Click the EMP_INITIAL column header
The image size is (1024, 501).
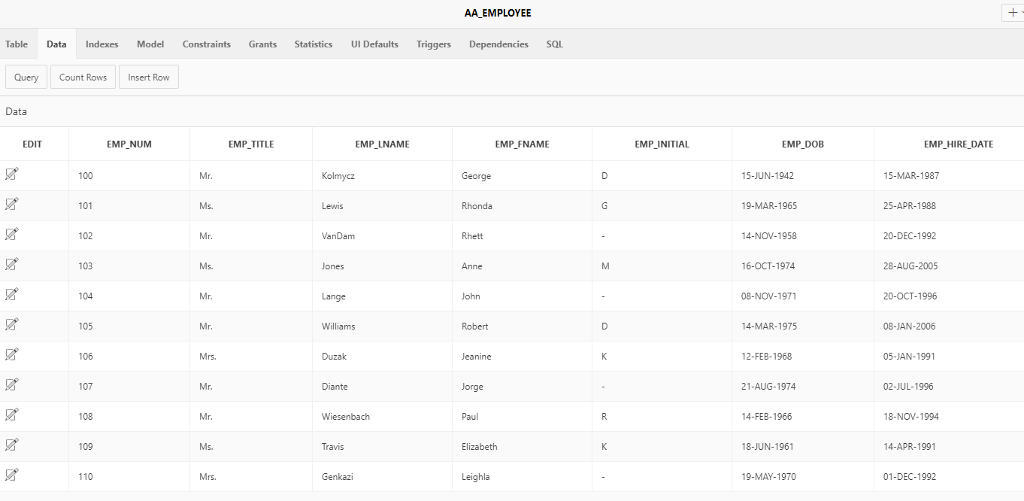point(662,144)
